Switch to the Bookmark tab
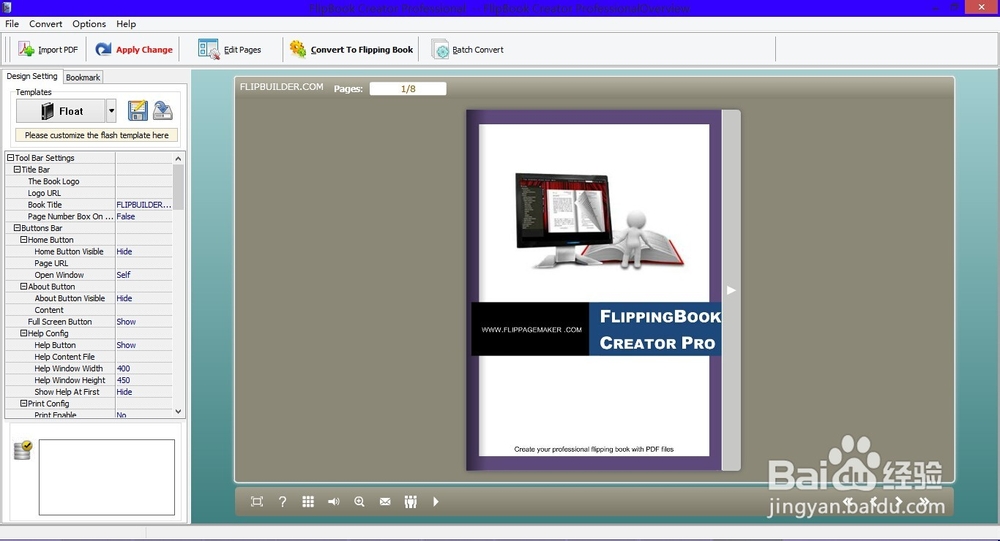 coord(83,77)
